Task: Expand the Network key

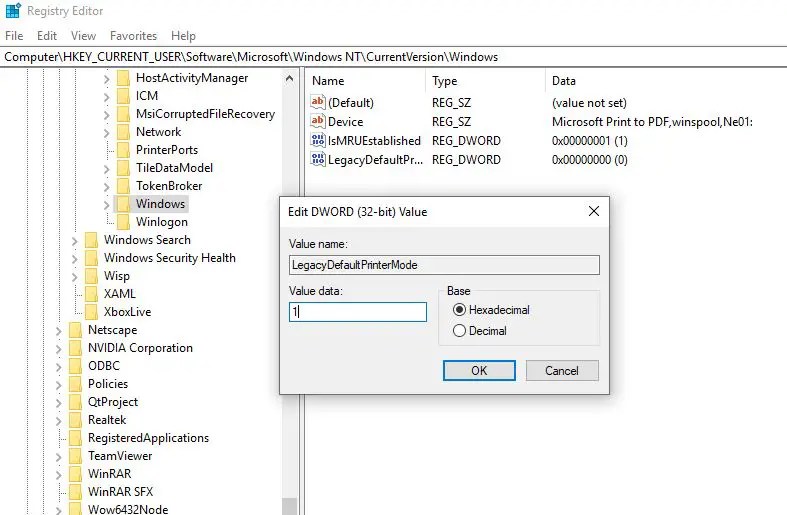Action: 106,133
